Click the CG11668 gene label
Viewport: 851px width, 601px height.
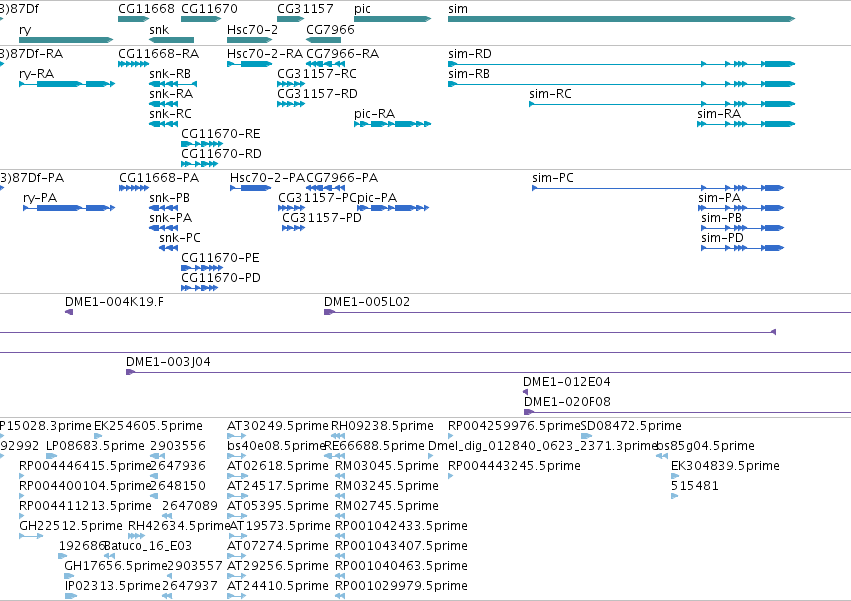coord(147,9)
